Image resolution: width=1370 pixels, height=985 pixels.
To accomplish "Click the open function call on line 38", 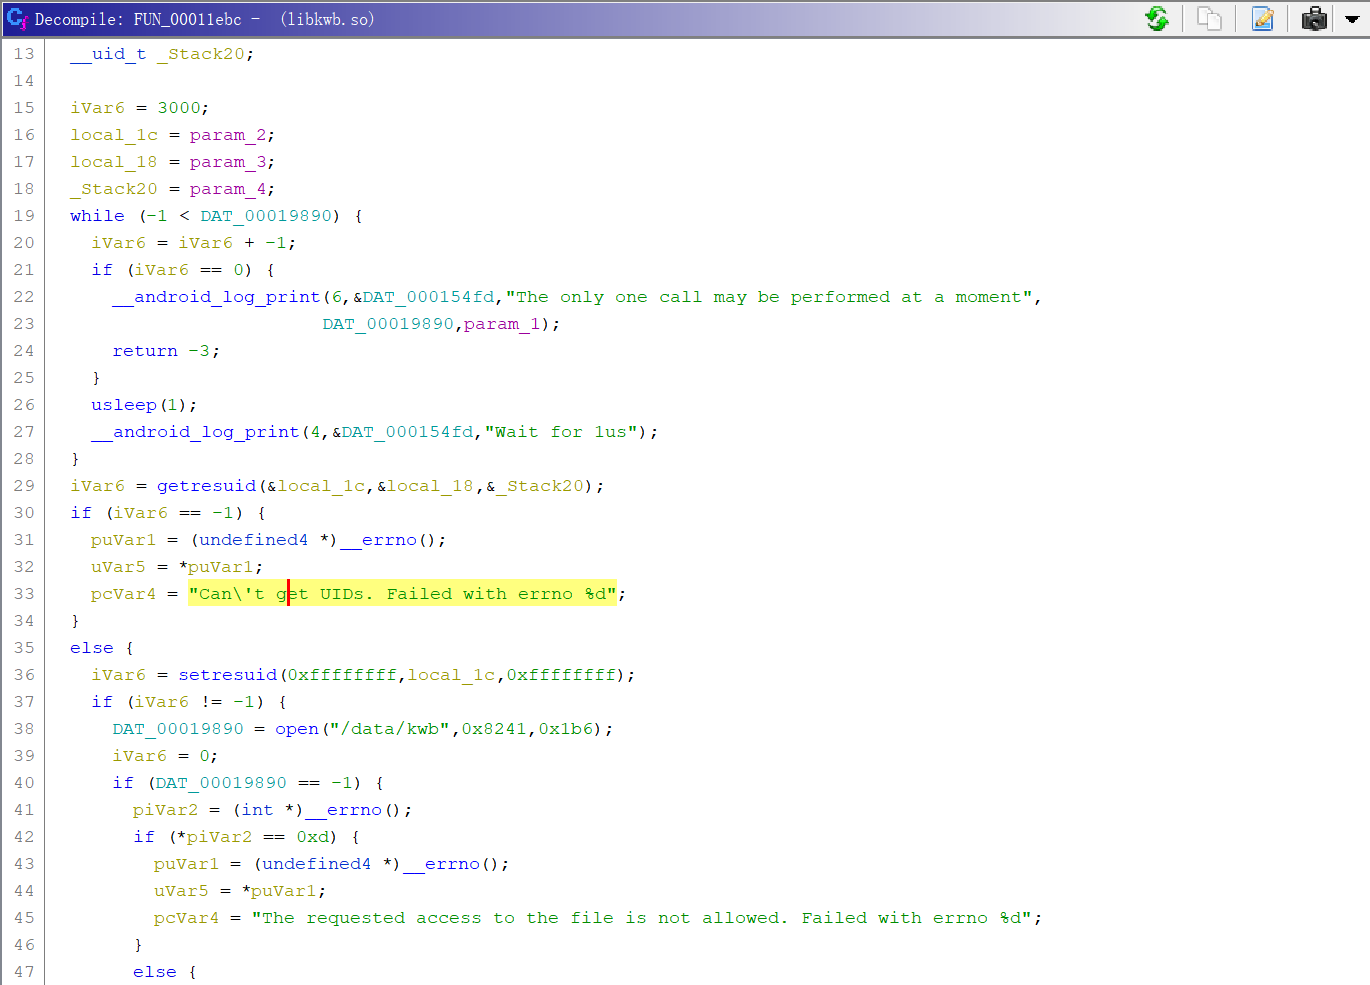I will click(x=297, y=729).
